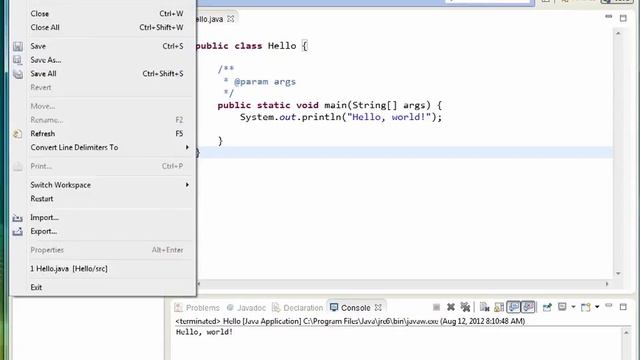The height and width of the screenshot is (360, 640).
Task: Choose Rename... menu item
Action: [102, 120]
